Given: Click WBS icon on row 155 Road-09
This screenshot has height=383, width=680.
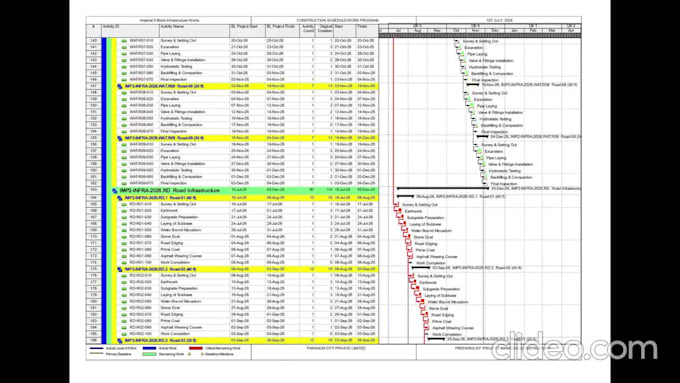Looking at the screenshot, I should [x=120, y=138].
